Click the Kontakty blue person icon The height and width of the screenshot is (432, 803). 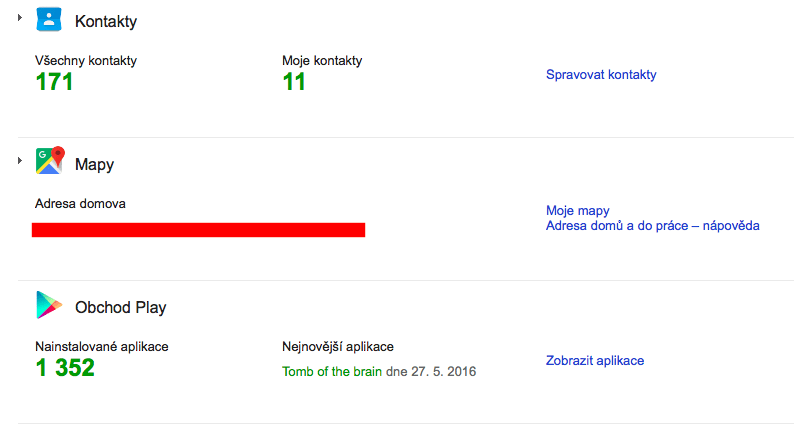[49, 19]
